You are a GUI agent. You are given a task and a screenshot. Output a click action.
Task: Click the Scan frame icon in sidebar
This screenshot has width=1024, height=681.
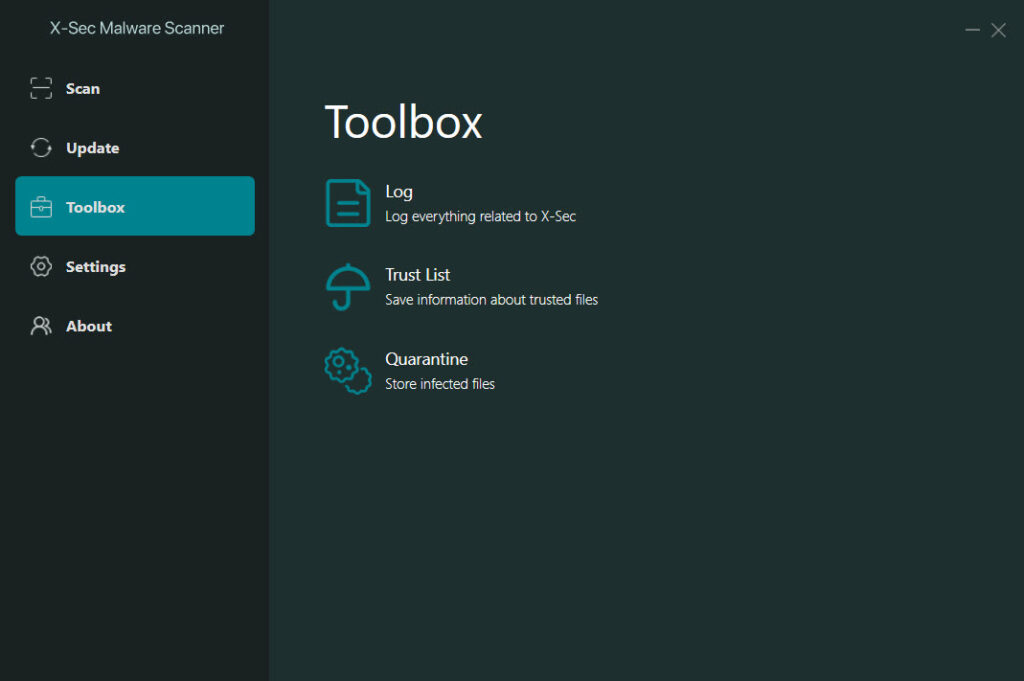[40, 88]
